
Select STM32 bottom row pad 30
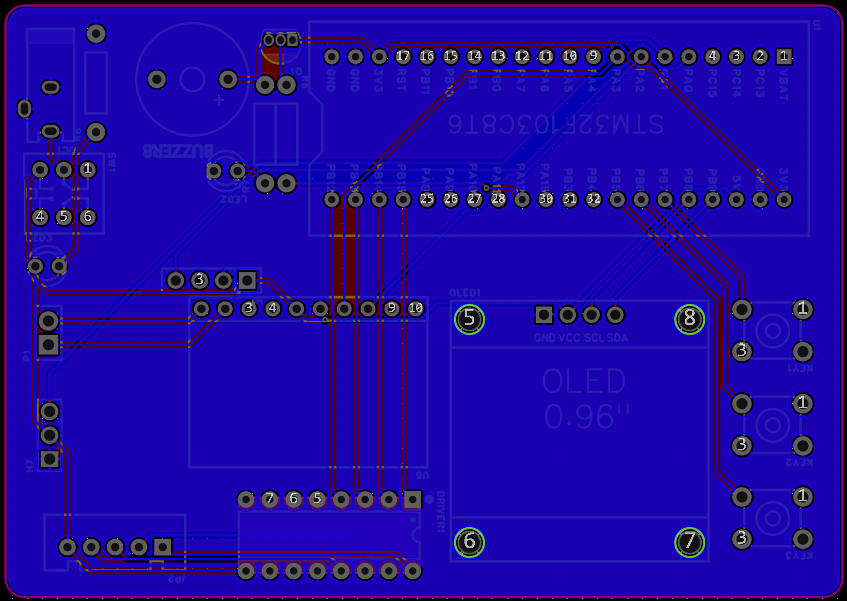[546, 199]
